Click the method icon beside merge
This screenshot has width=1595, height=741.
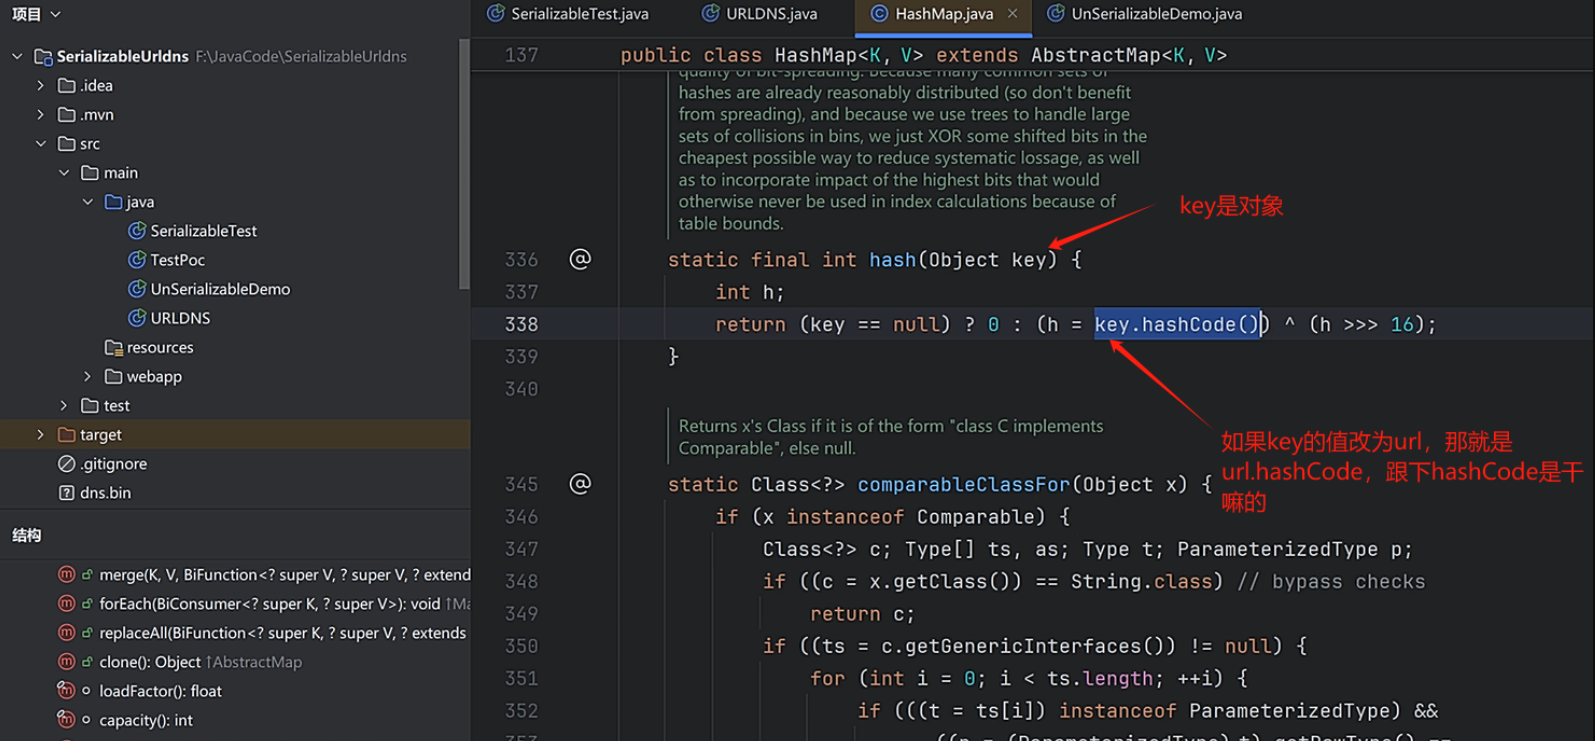click(x=66, y=575)
